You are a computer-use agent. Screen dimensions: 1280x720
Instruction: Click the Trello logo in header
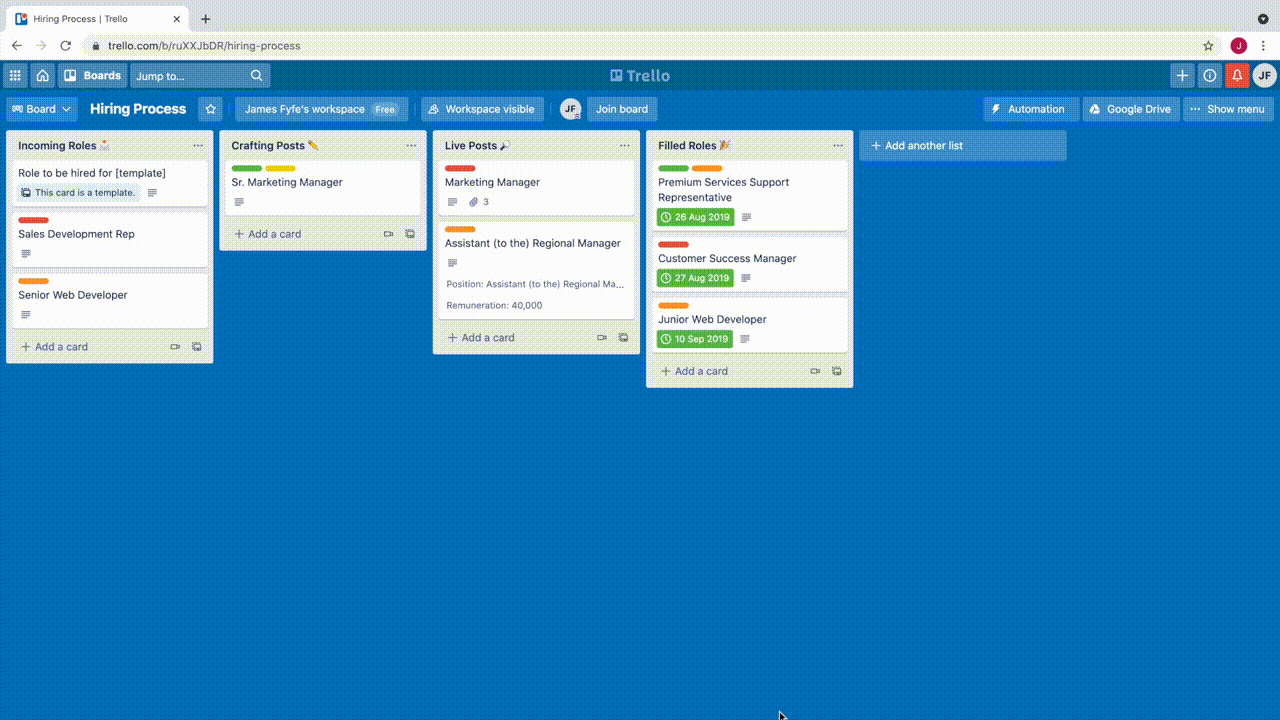(640, 75)
